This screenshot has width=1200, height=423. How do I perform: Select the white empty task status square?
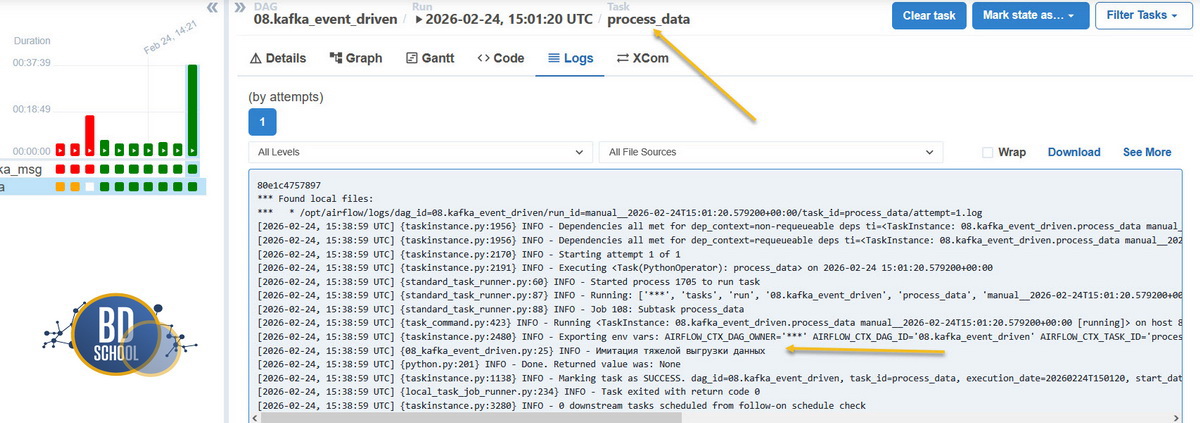pyautogui.click(x=89, y=186)
